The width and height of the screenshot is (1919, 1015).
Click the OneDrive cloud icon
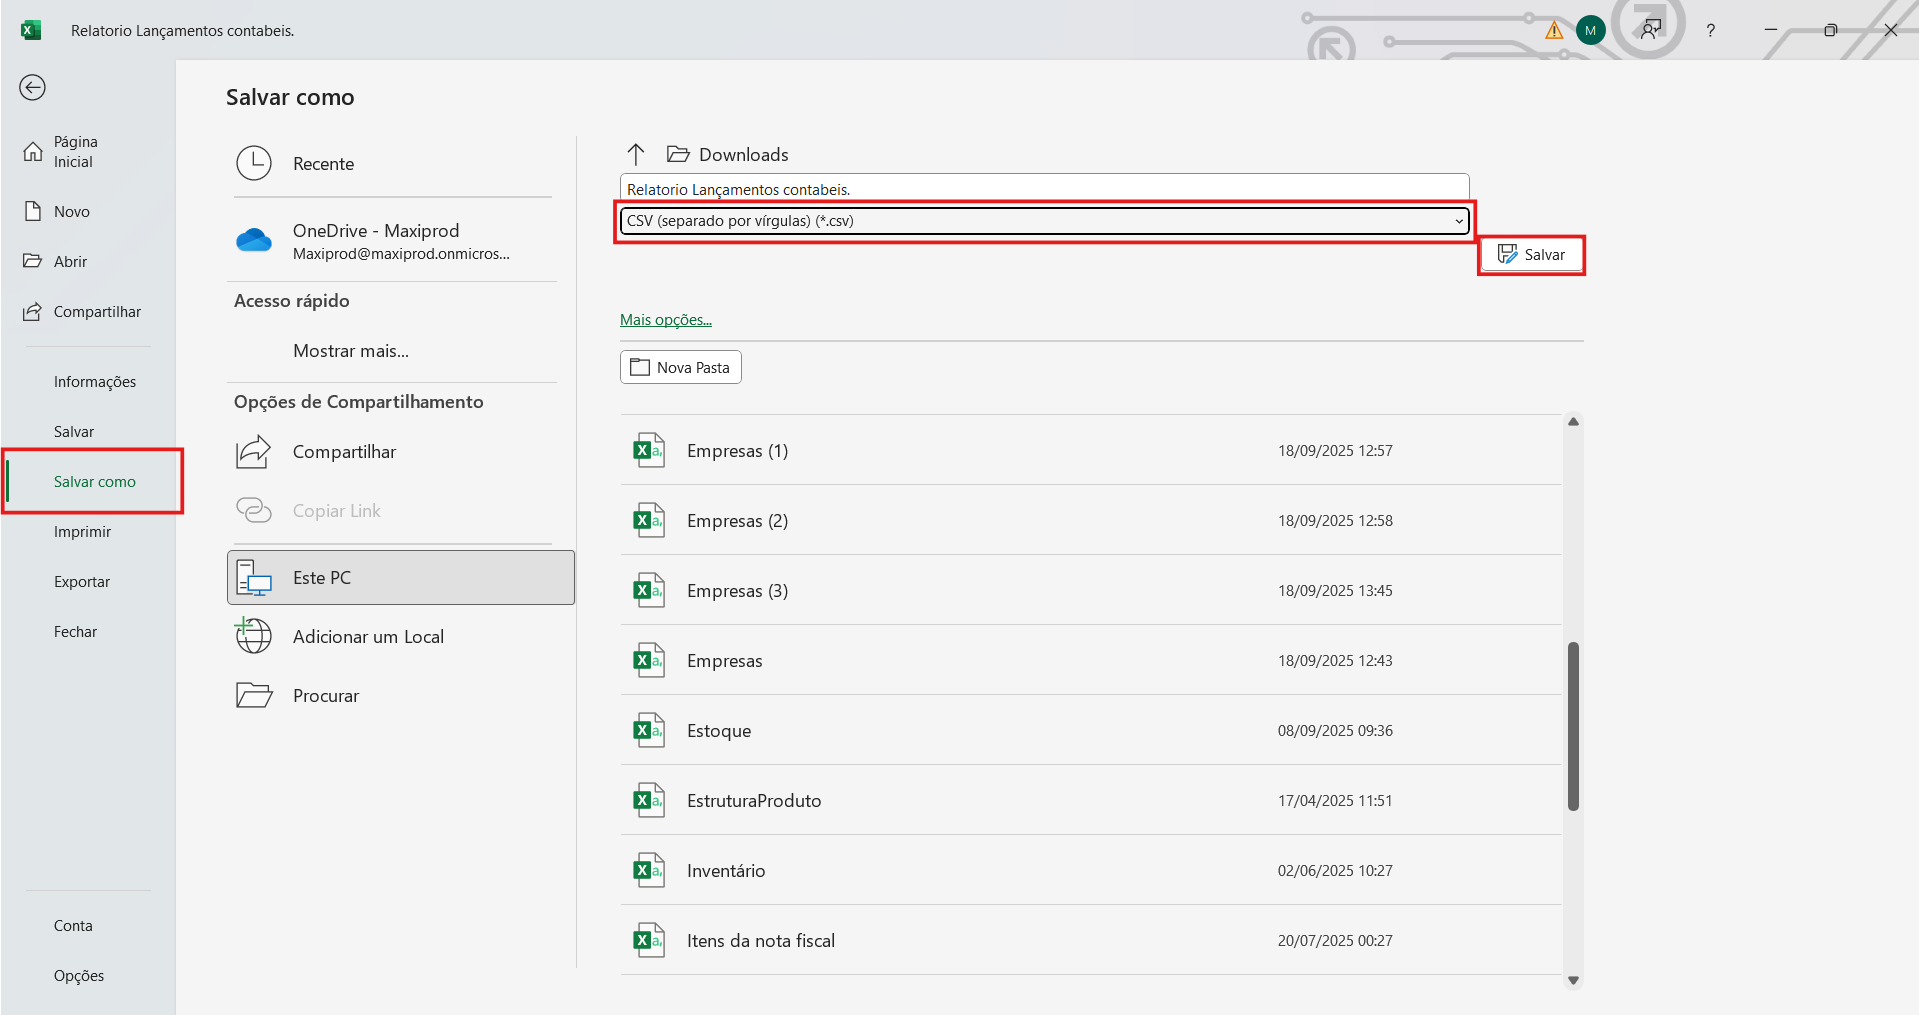pyautogui.click(x=254, y=240)
